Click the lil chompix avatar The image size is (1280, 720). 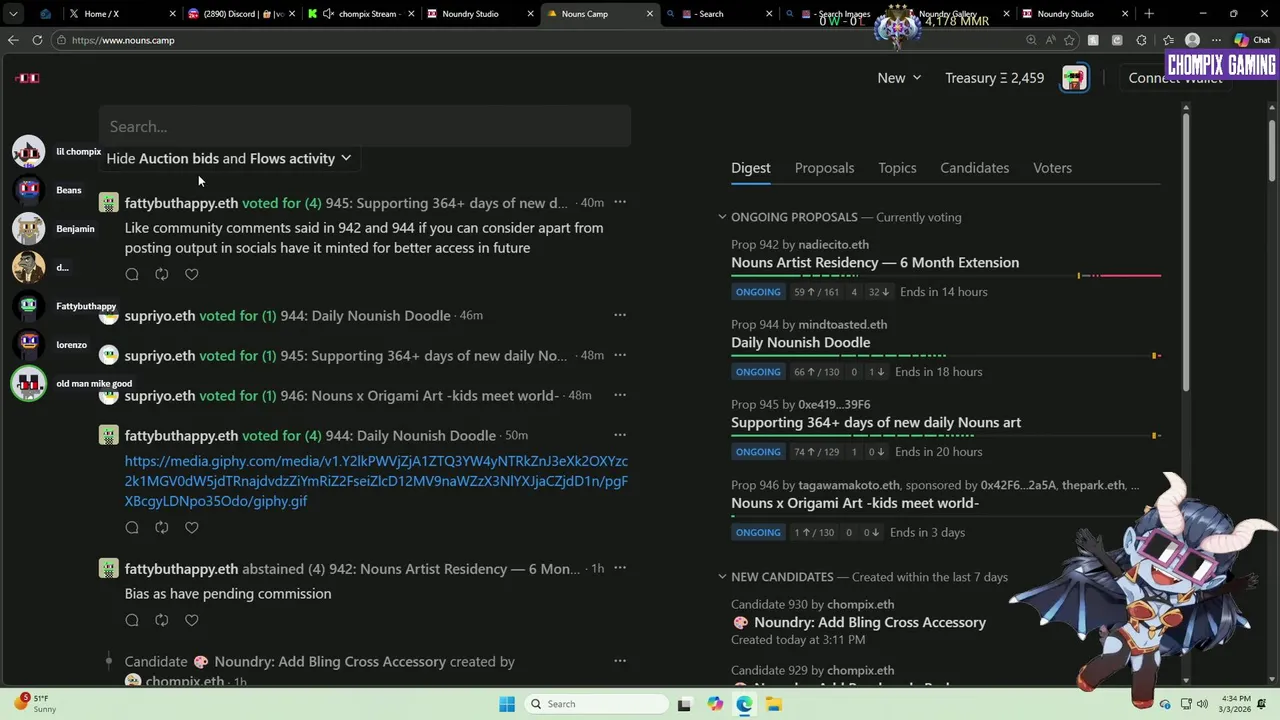28,151
